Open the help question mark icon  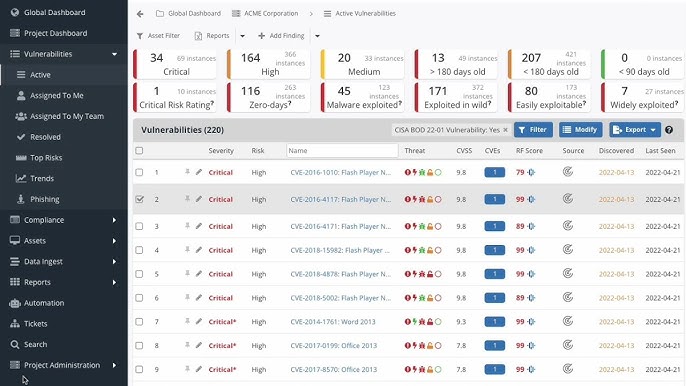pyautogui.click(x=669, y=130)
